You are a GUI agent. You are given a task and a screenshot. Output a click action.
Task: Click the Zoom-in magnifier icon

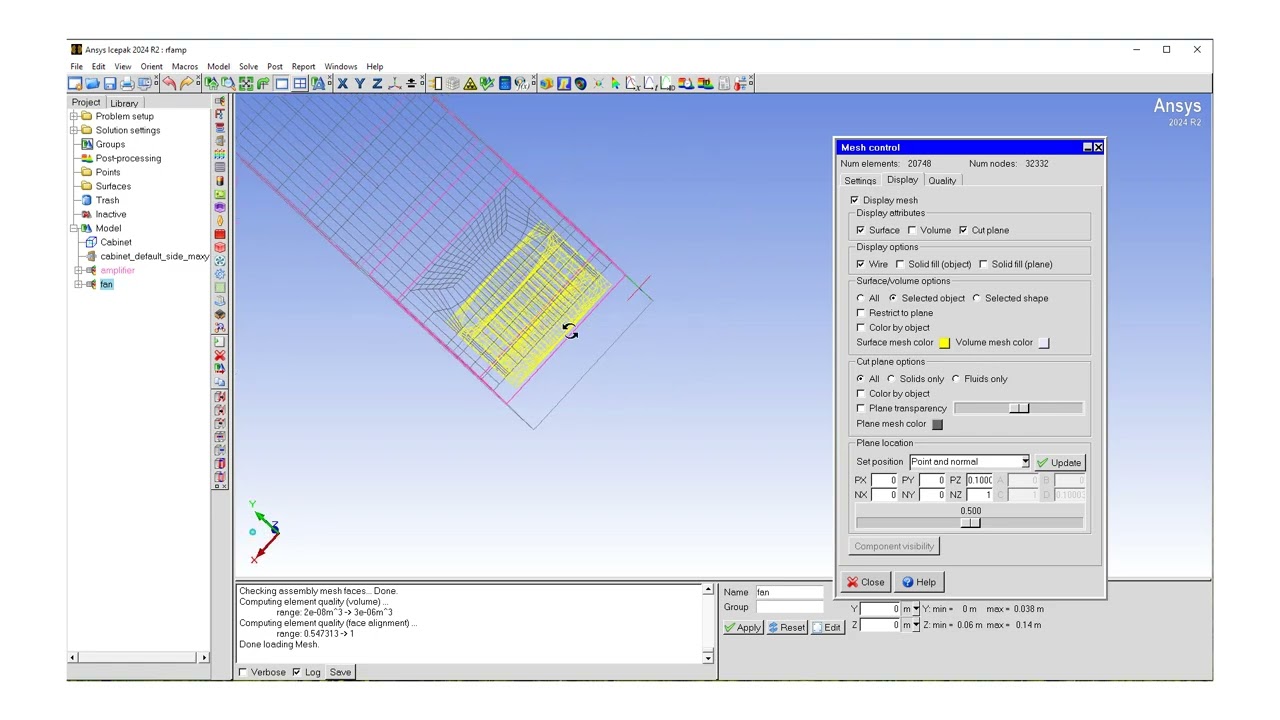tap(228, 84)
